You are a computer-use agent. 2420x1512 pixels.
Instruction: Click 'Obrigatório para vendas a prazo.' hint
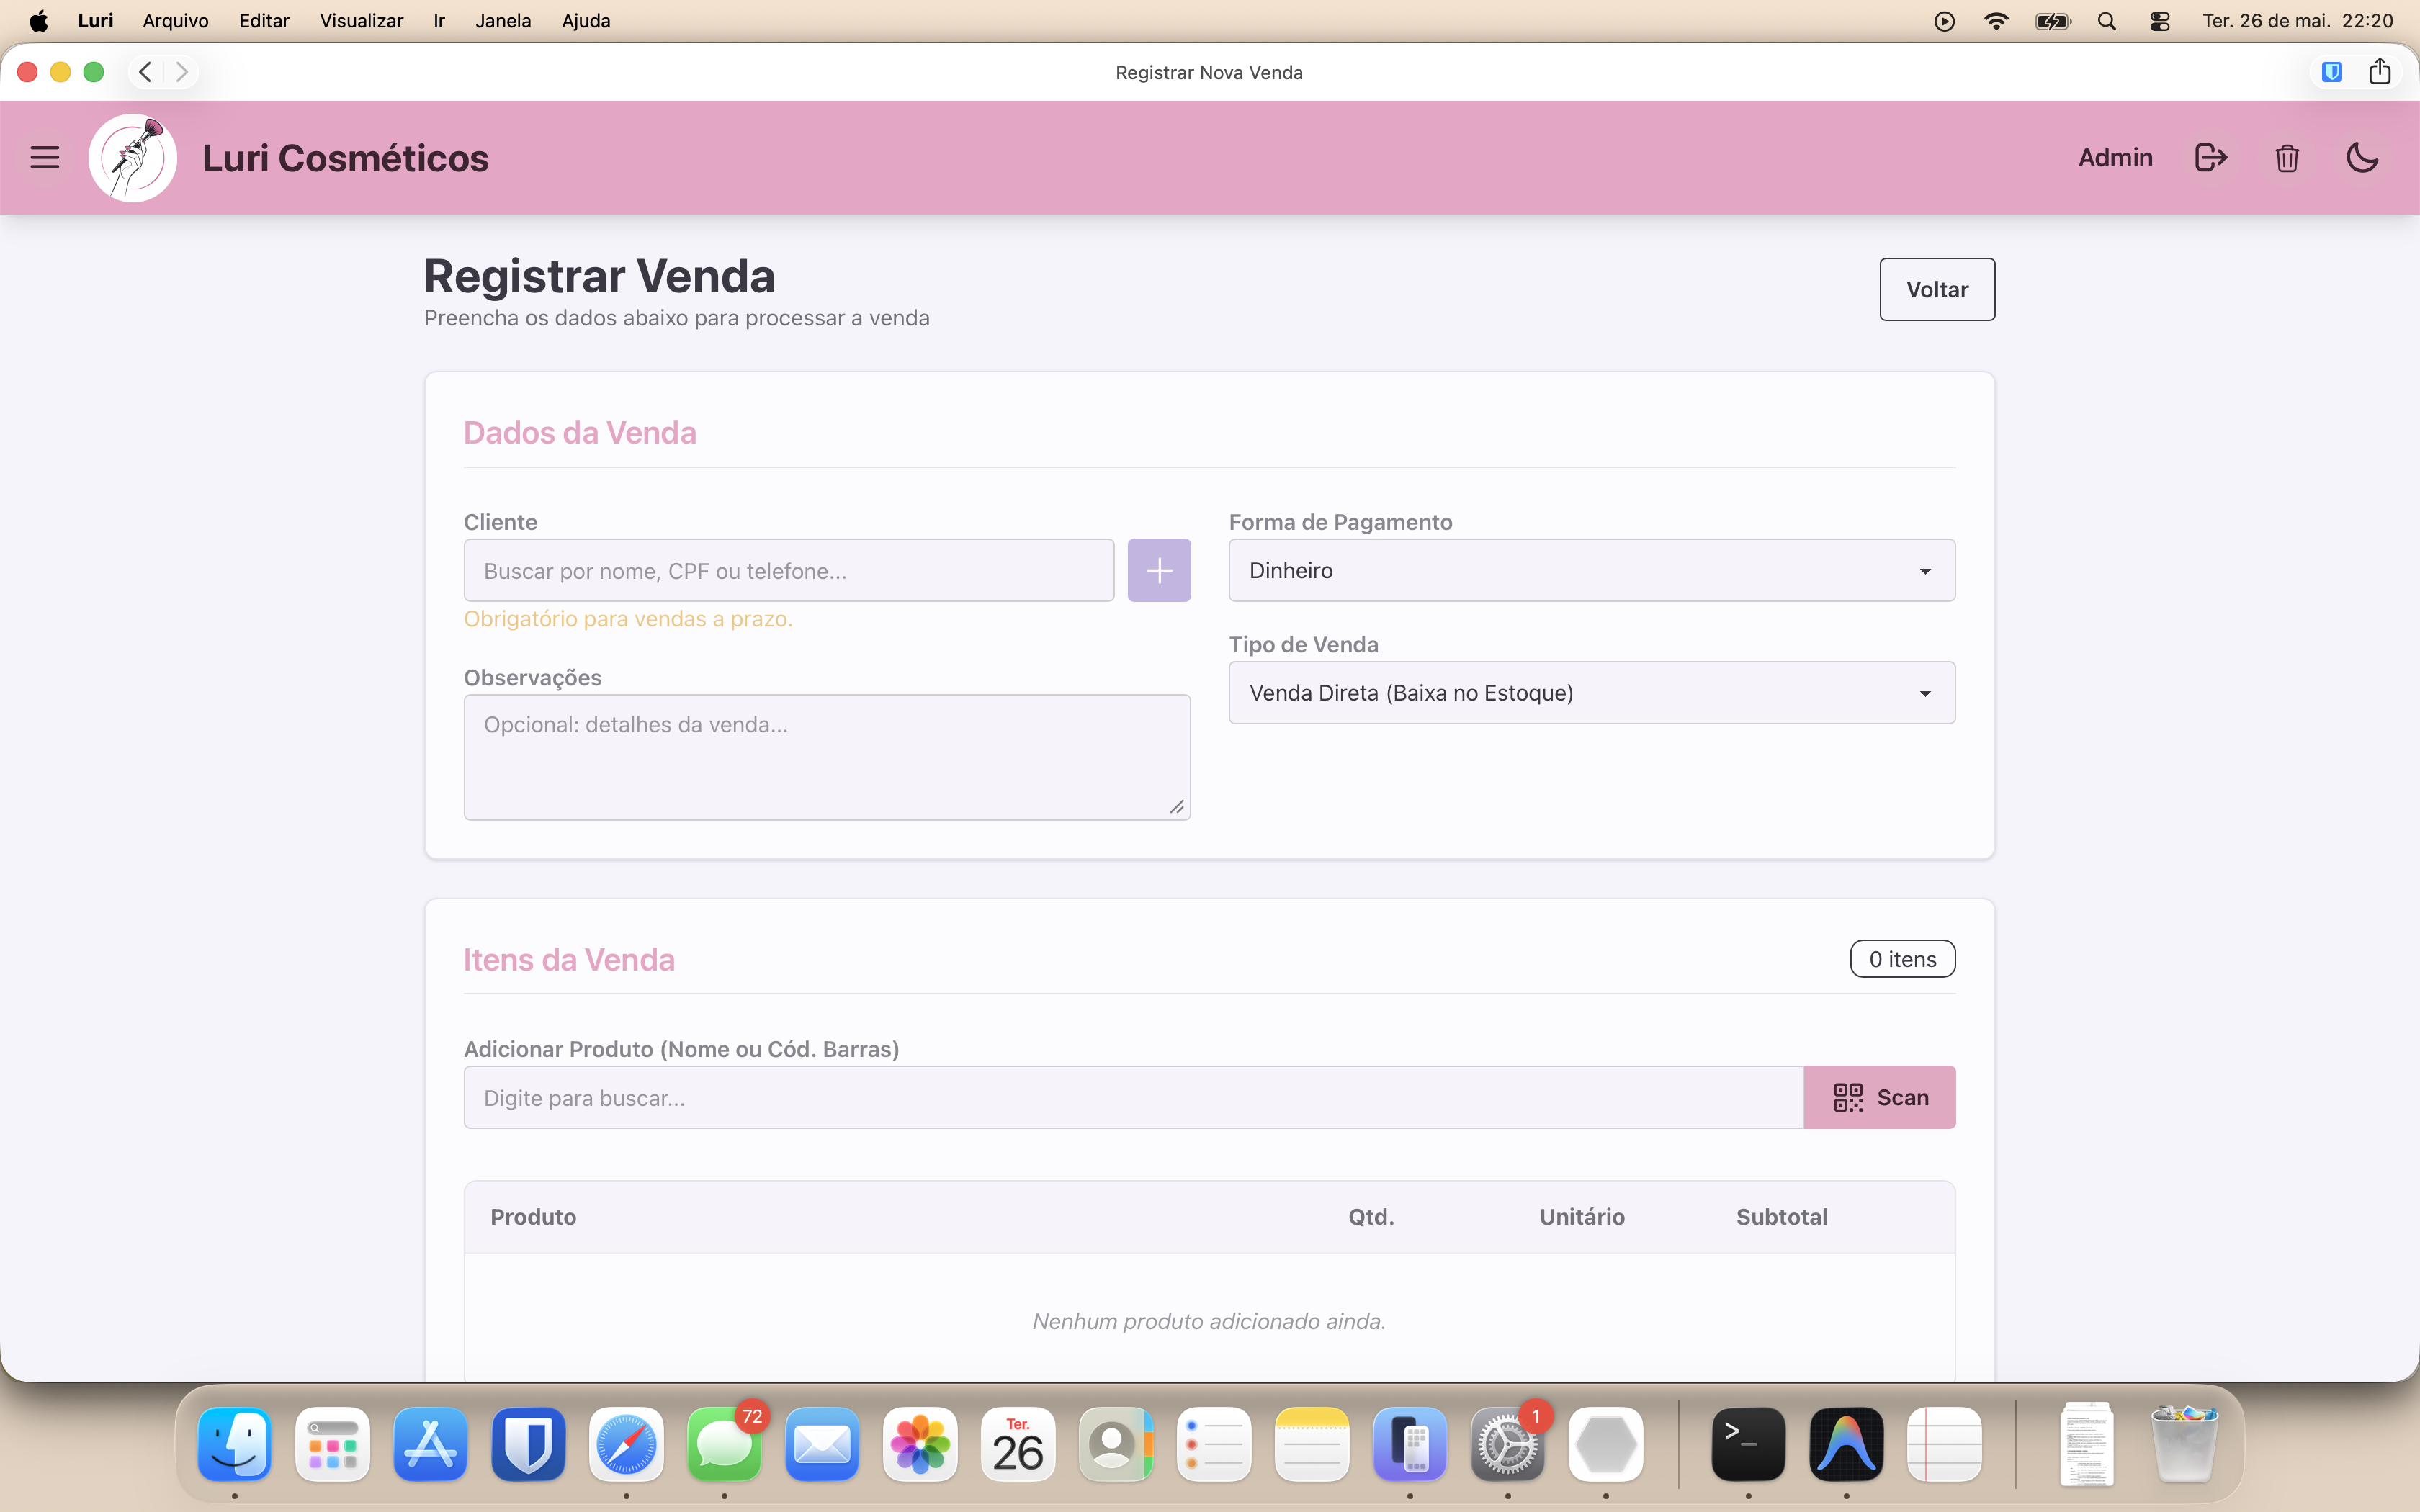pyautogui.click(x=628, y=618)
